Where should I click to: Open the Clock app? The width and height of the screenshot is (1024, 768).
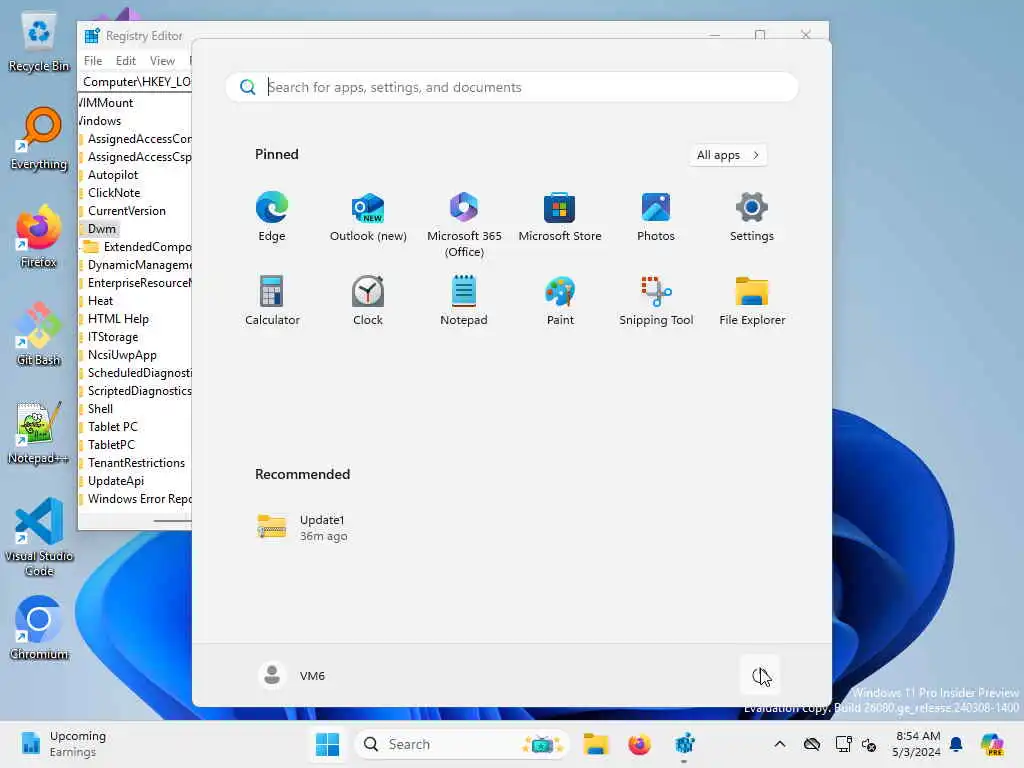tap(368, 300)
